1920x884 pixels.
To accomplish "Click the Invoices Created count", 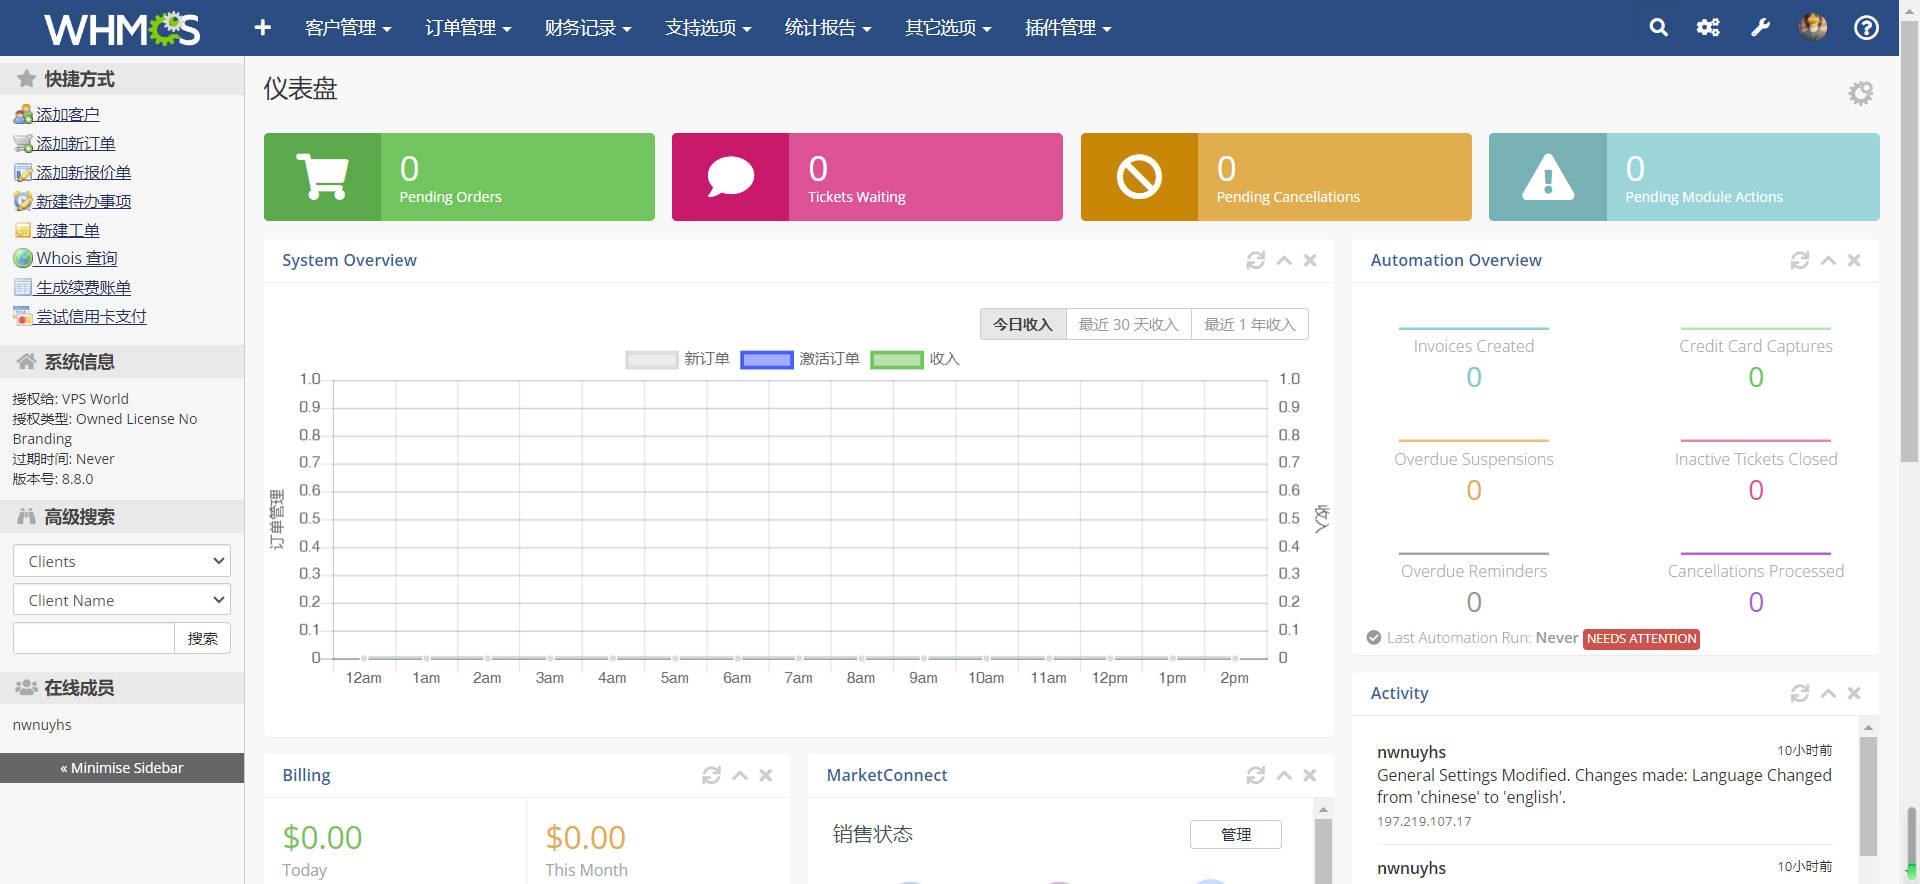I will 1474,377.
